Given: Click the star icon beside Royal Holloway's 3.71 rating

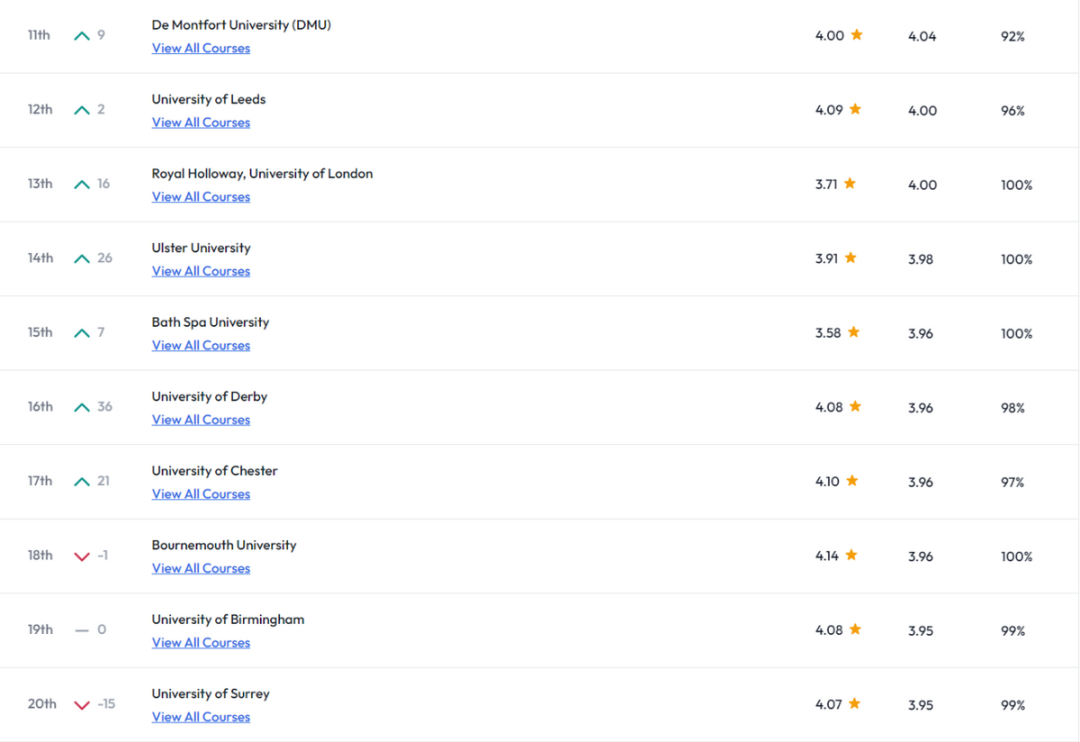Looking at the screenshot, I should pos(850,183).
